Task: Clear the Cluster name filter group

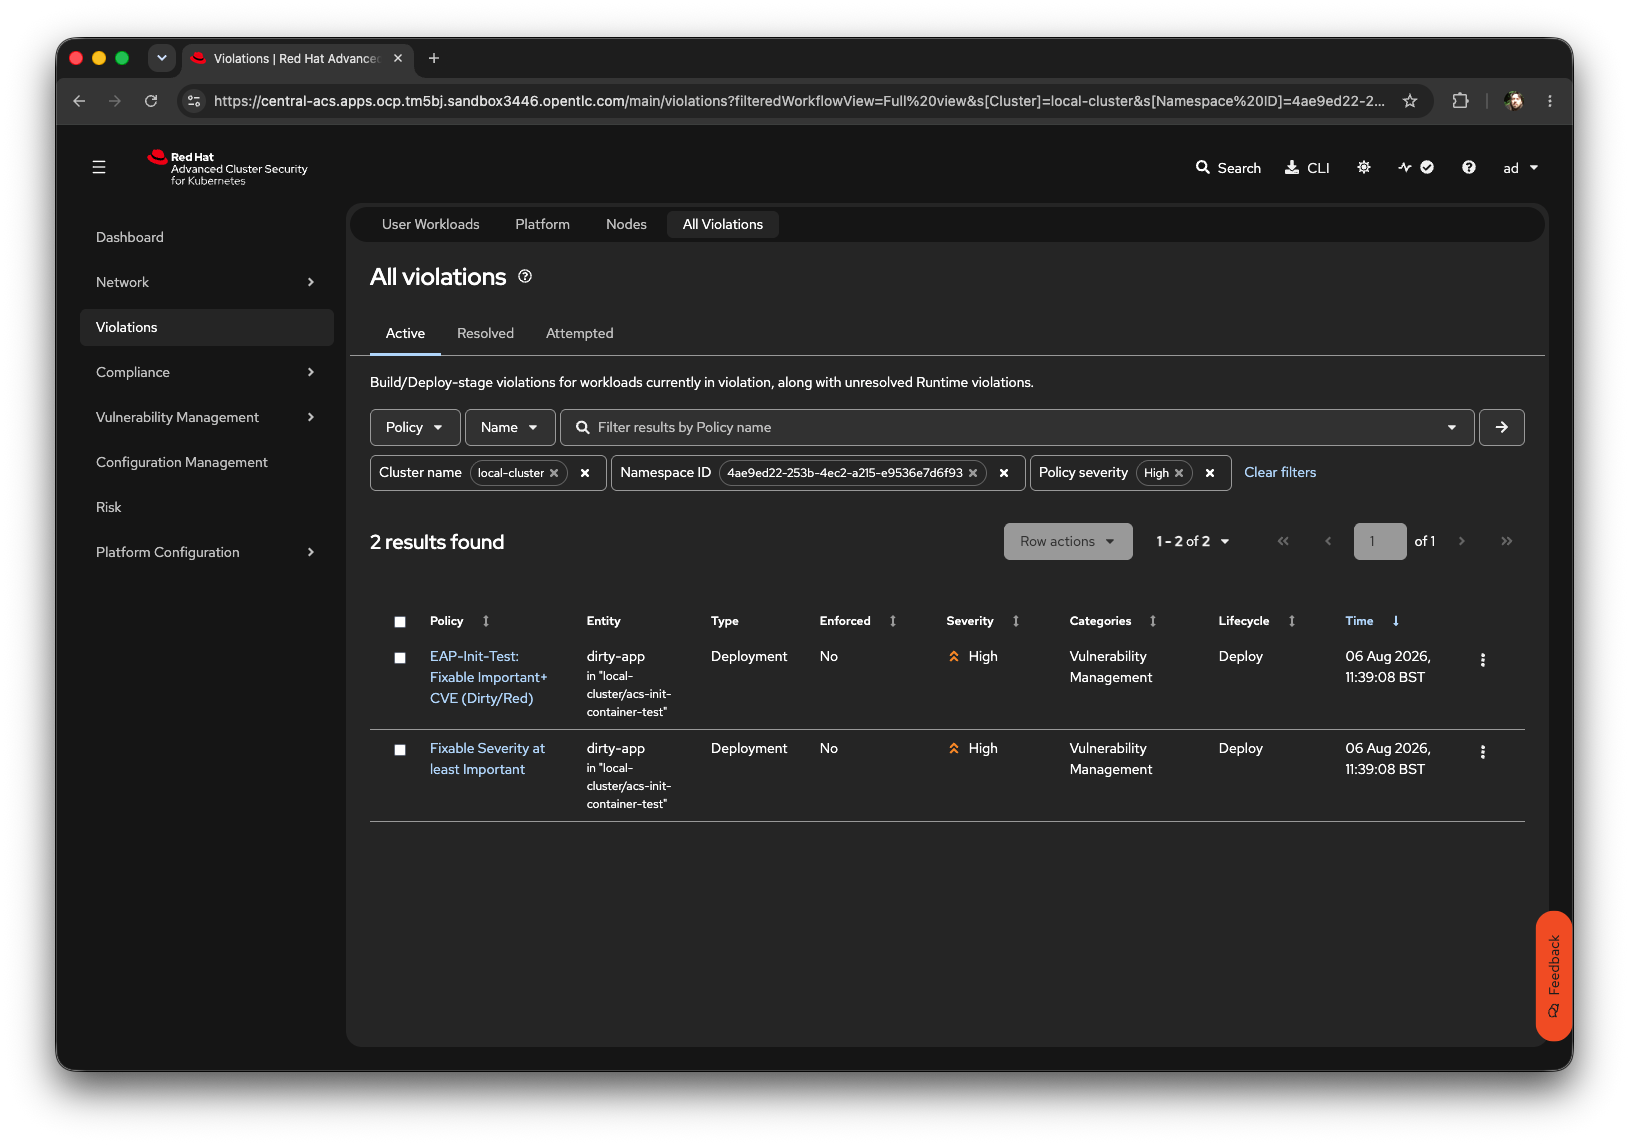Action: [585, 473]
